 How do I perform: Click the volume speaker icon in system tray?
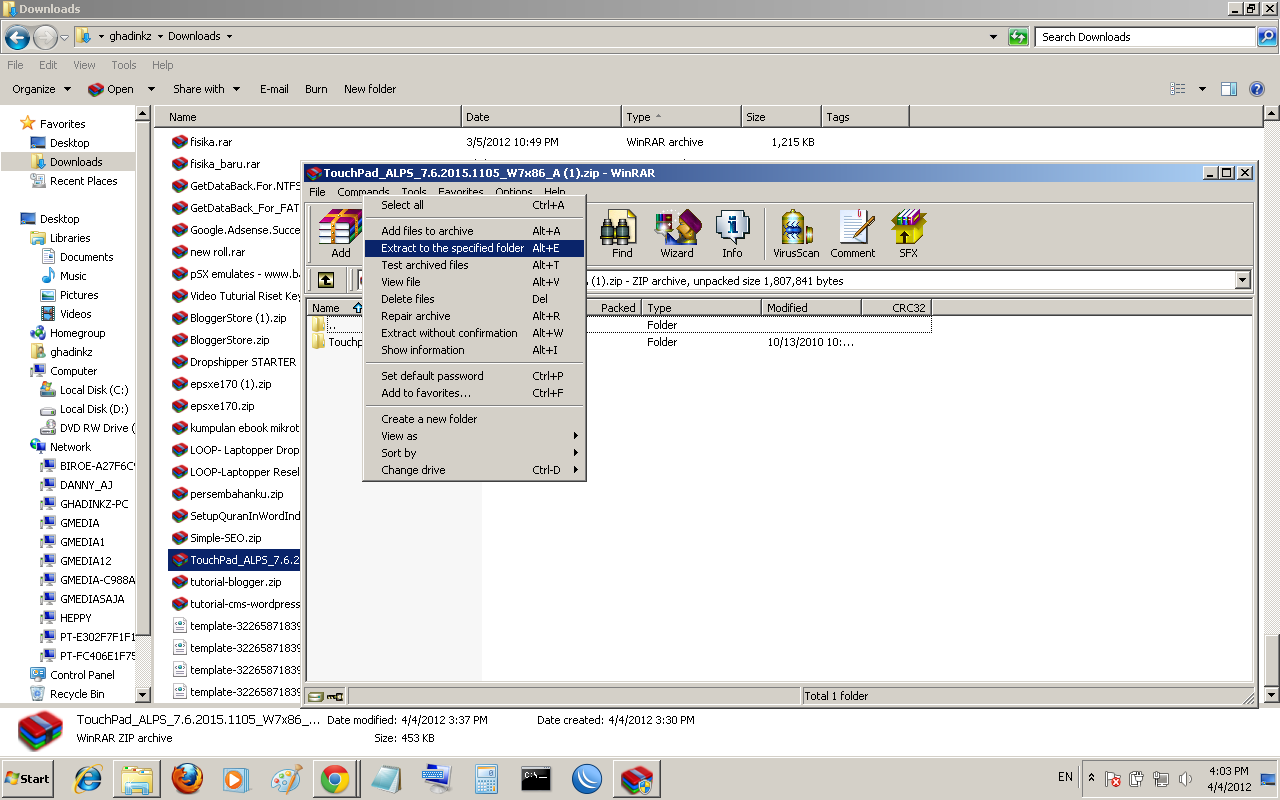pos(1185,779)
